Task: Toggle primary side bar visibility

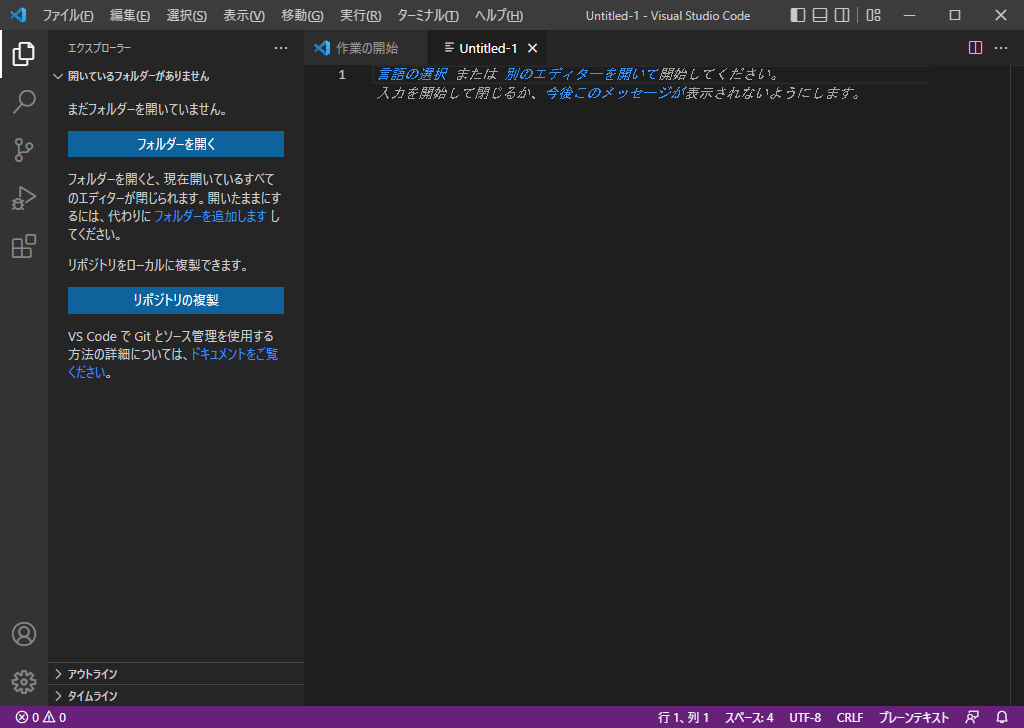Action: [x=797, y=15]
